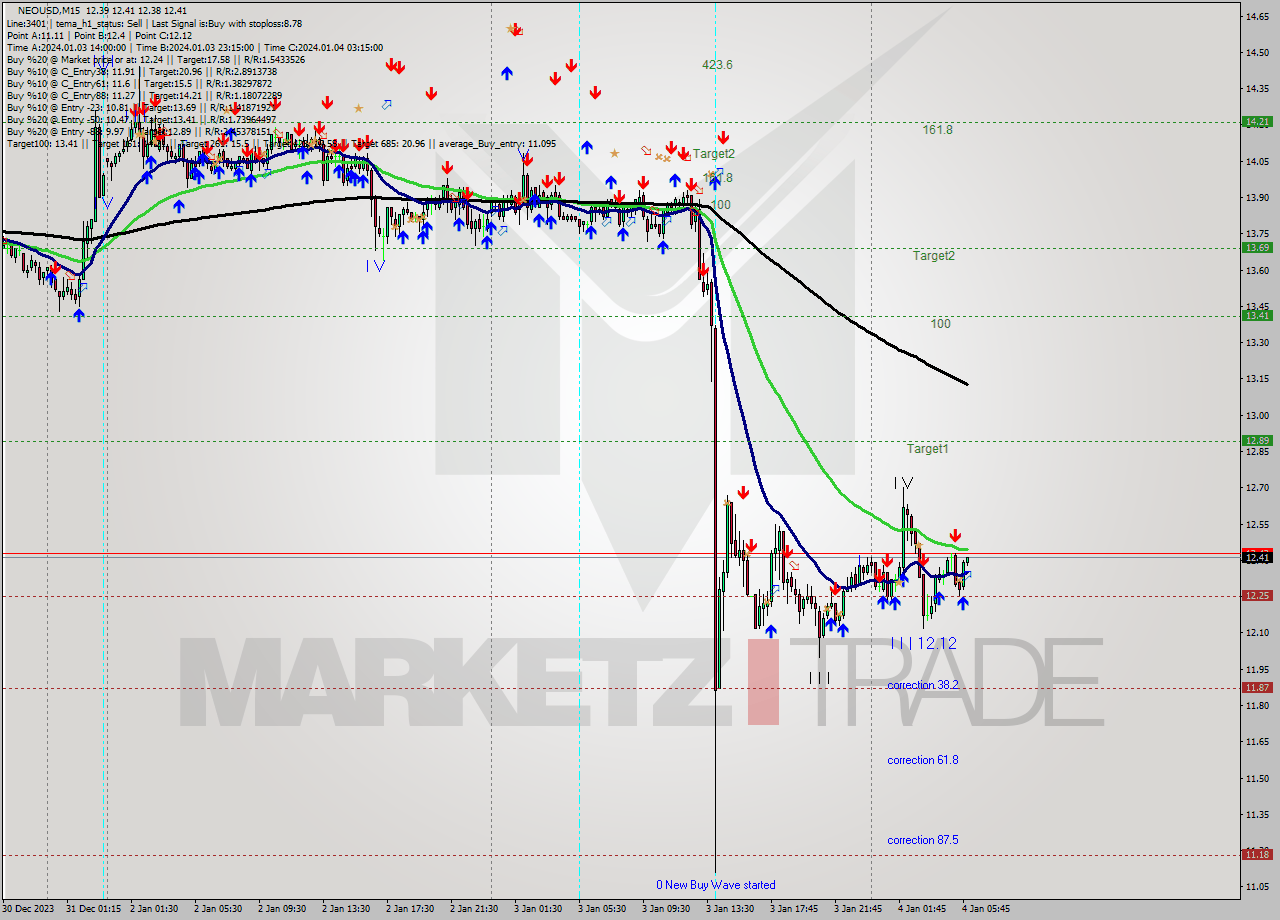Click the 'I V' wave label above Target1 area
The image size is (1280, 920).
click(903, 483)
